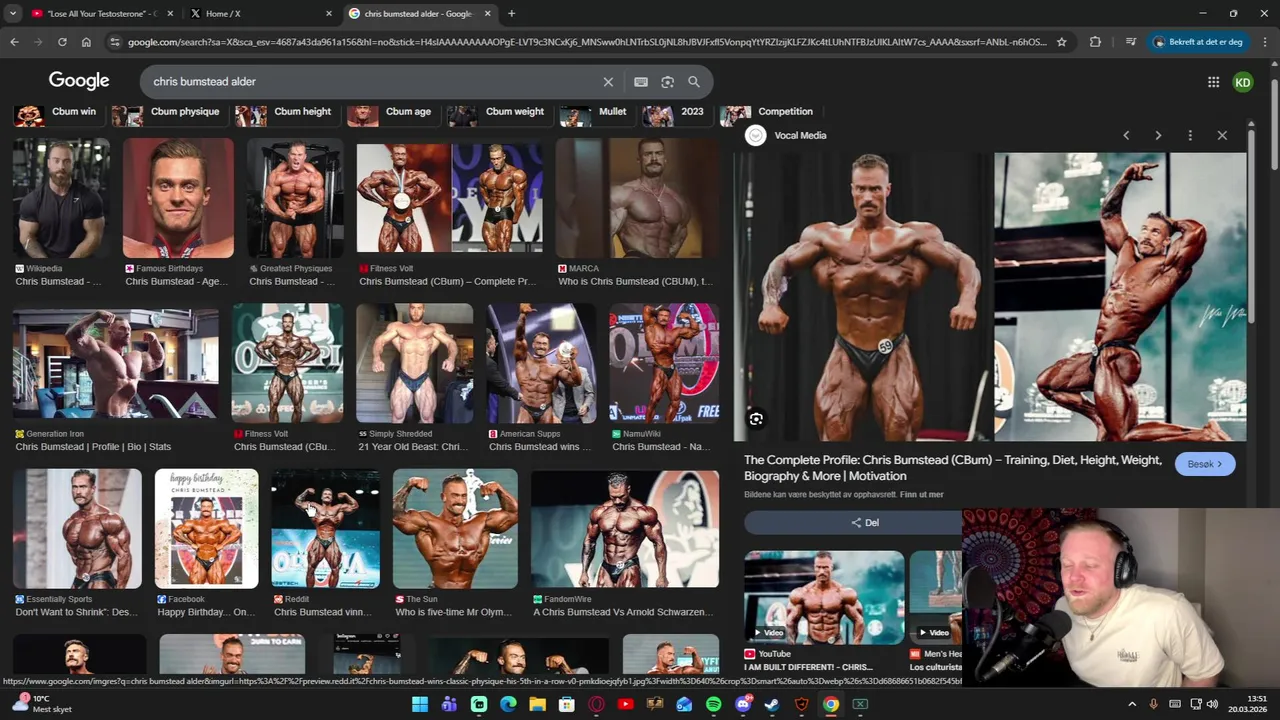Bookmark this page with the star icon
This screenshot has width=1280, height=720.
1062,42
